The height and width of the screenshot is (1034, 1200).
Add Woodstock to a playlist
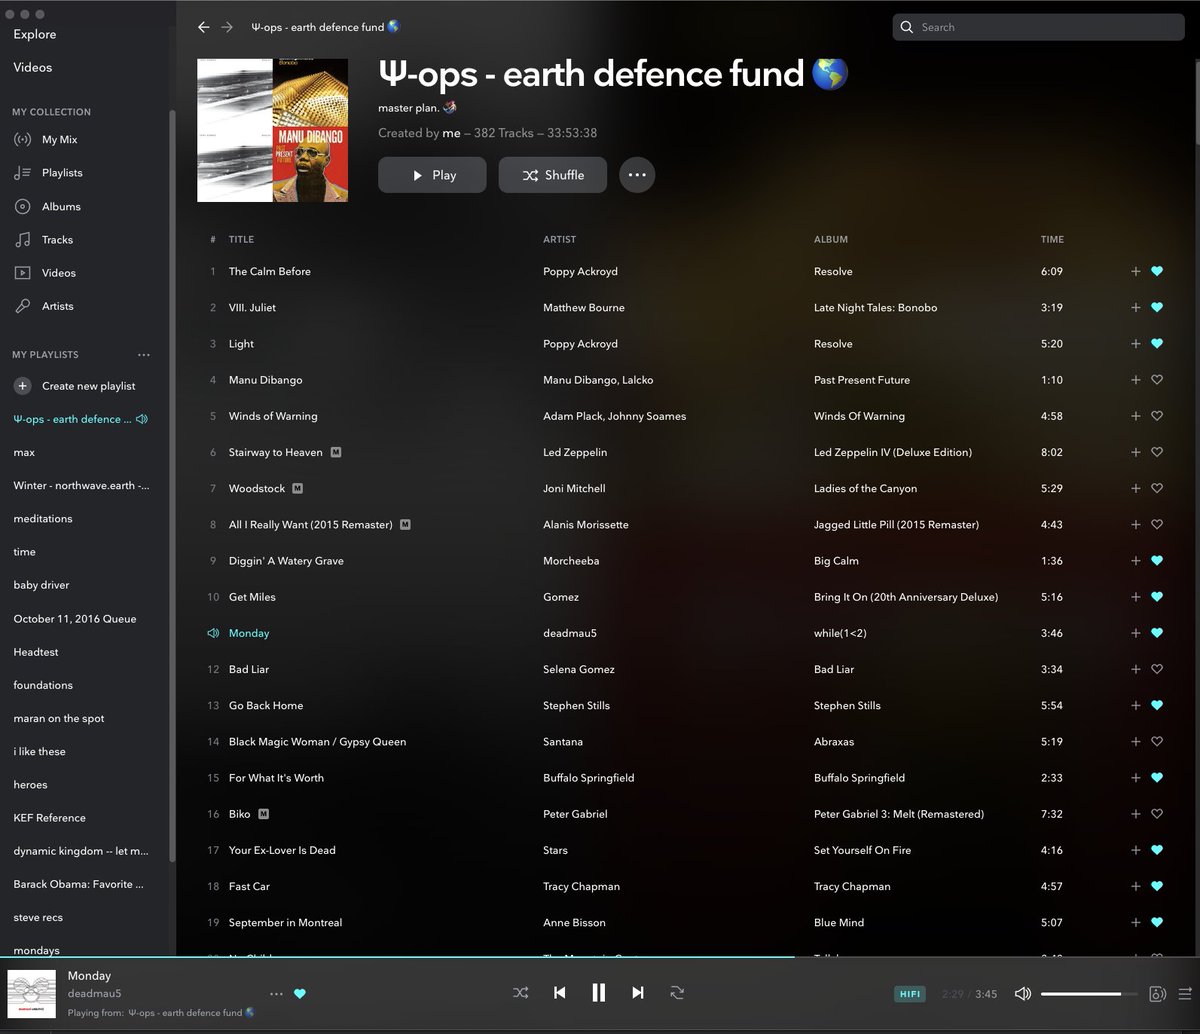[x=1135, y=488]
